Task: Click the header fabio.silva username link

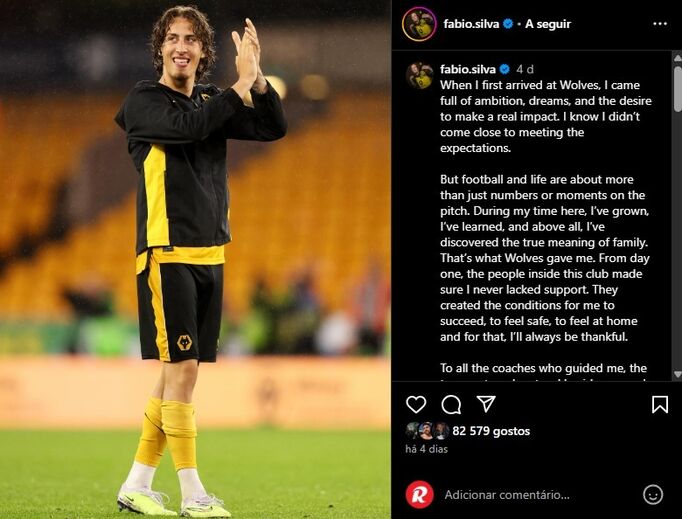Action: pos(471,24)
